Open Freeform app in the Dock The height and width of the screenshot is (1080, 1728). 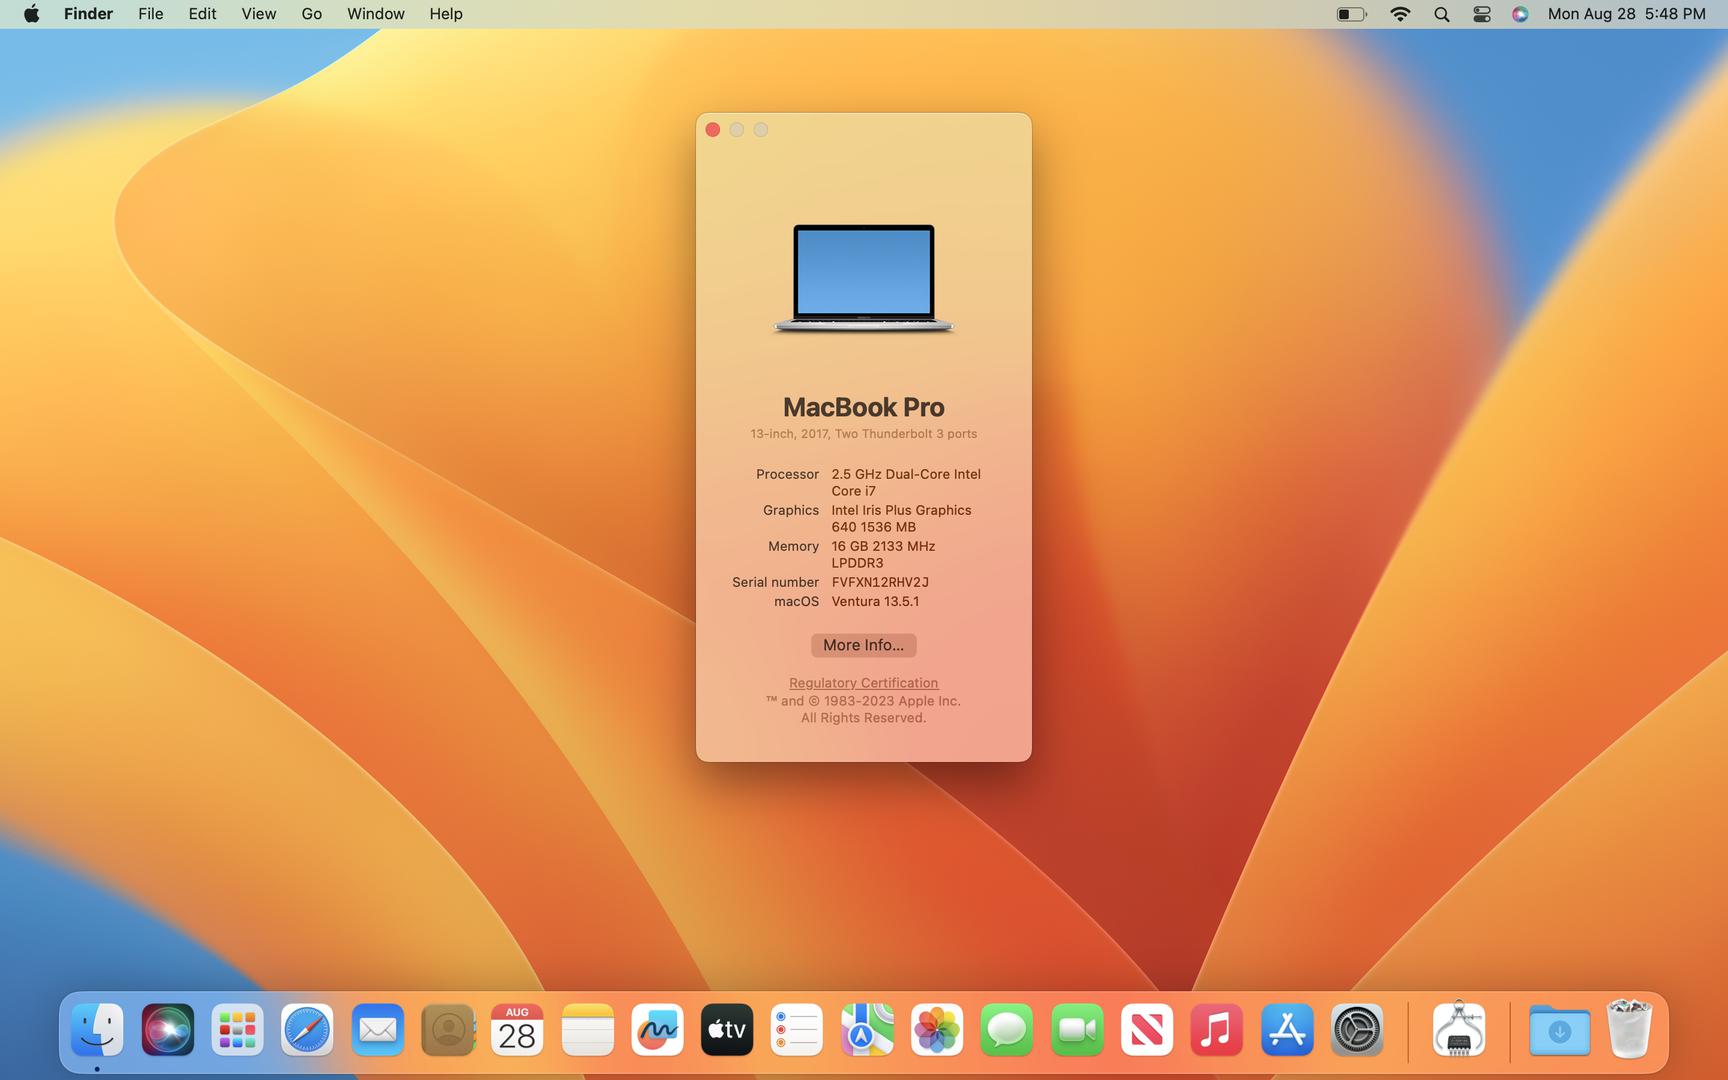(657, 1030)
